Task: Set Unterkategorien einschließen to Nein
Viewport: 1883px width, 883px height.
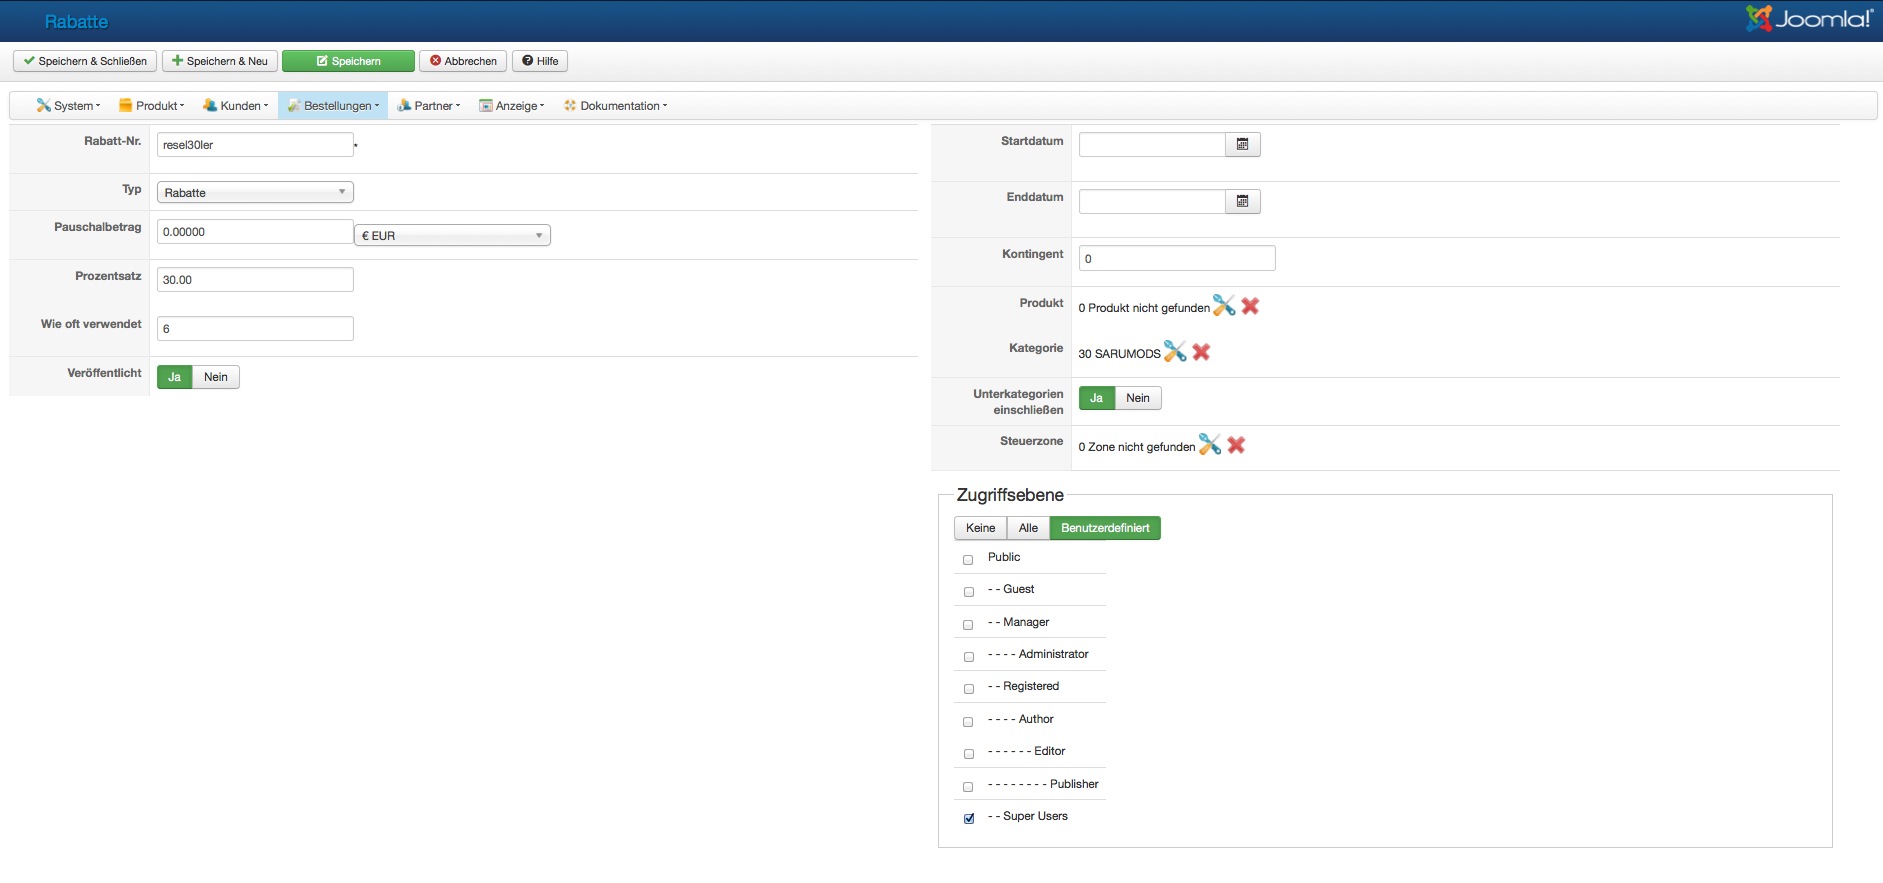Action: click(1138, 398)
